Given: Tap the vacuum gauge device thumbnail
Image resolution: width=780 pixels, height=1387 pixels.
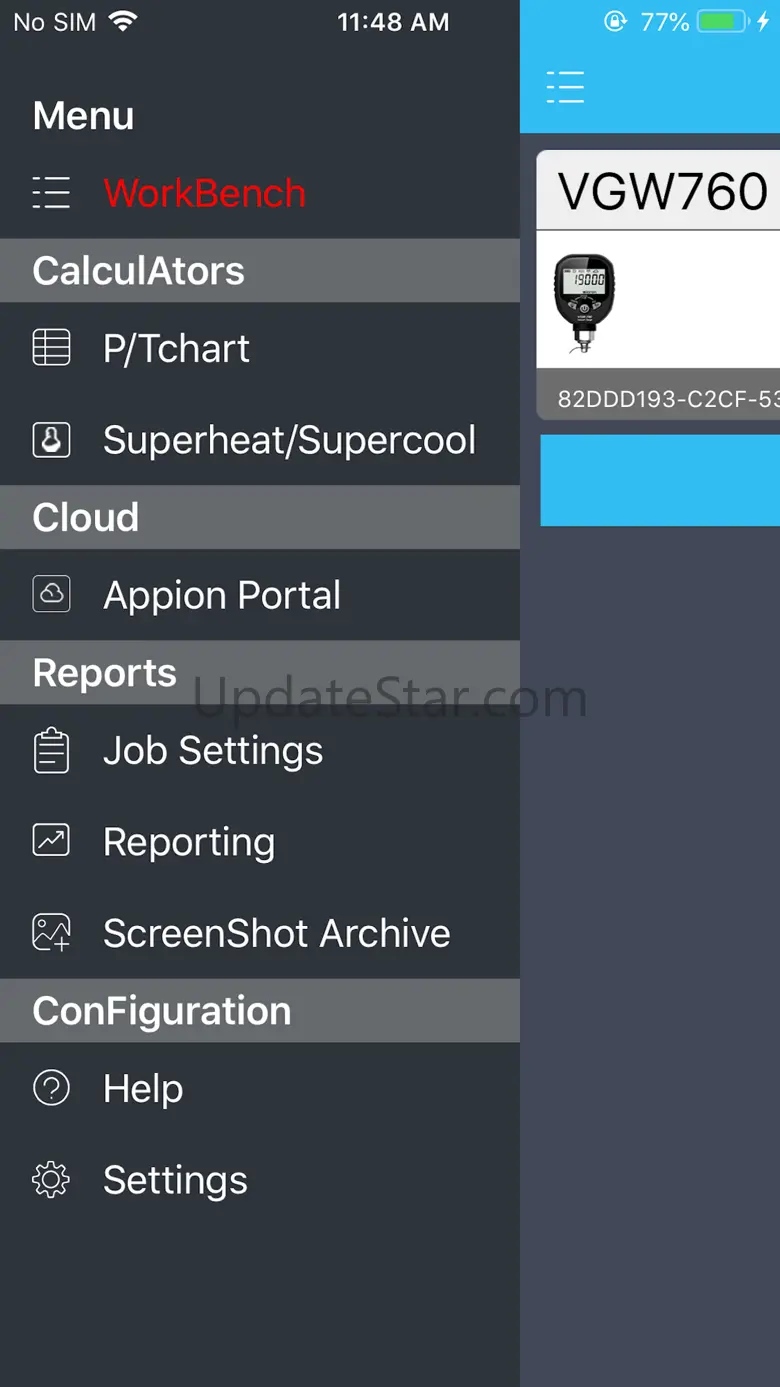Looking at the screenshot, I should point(584,301).
